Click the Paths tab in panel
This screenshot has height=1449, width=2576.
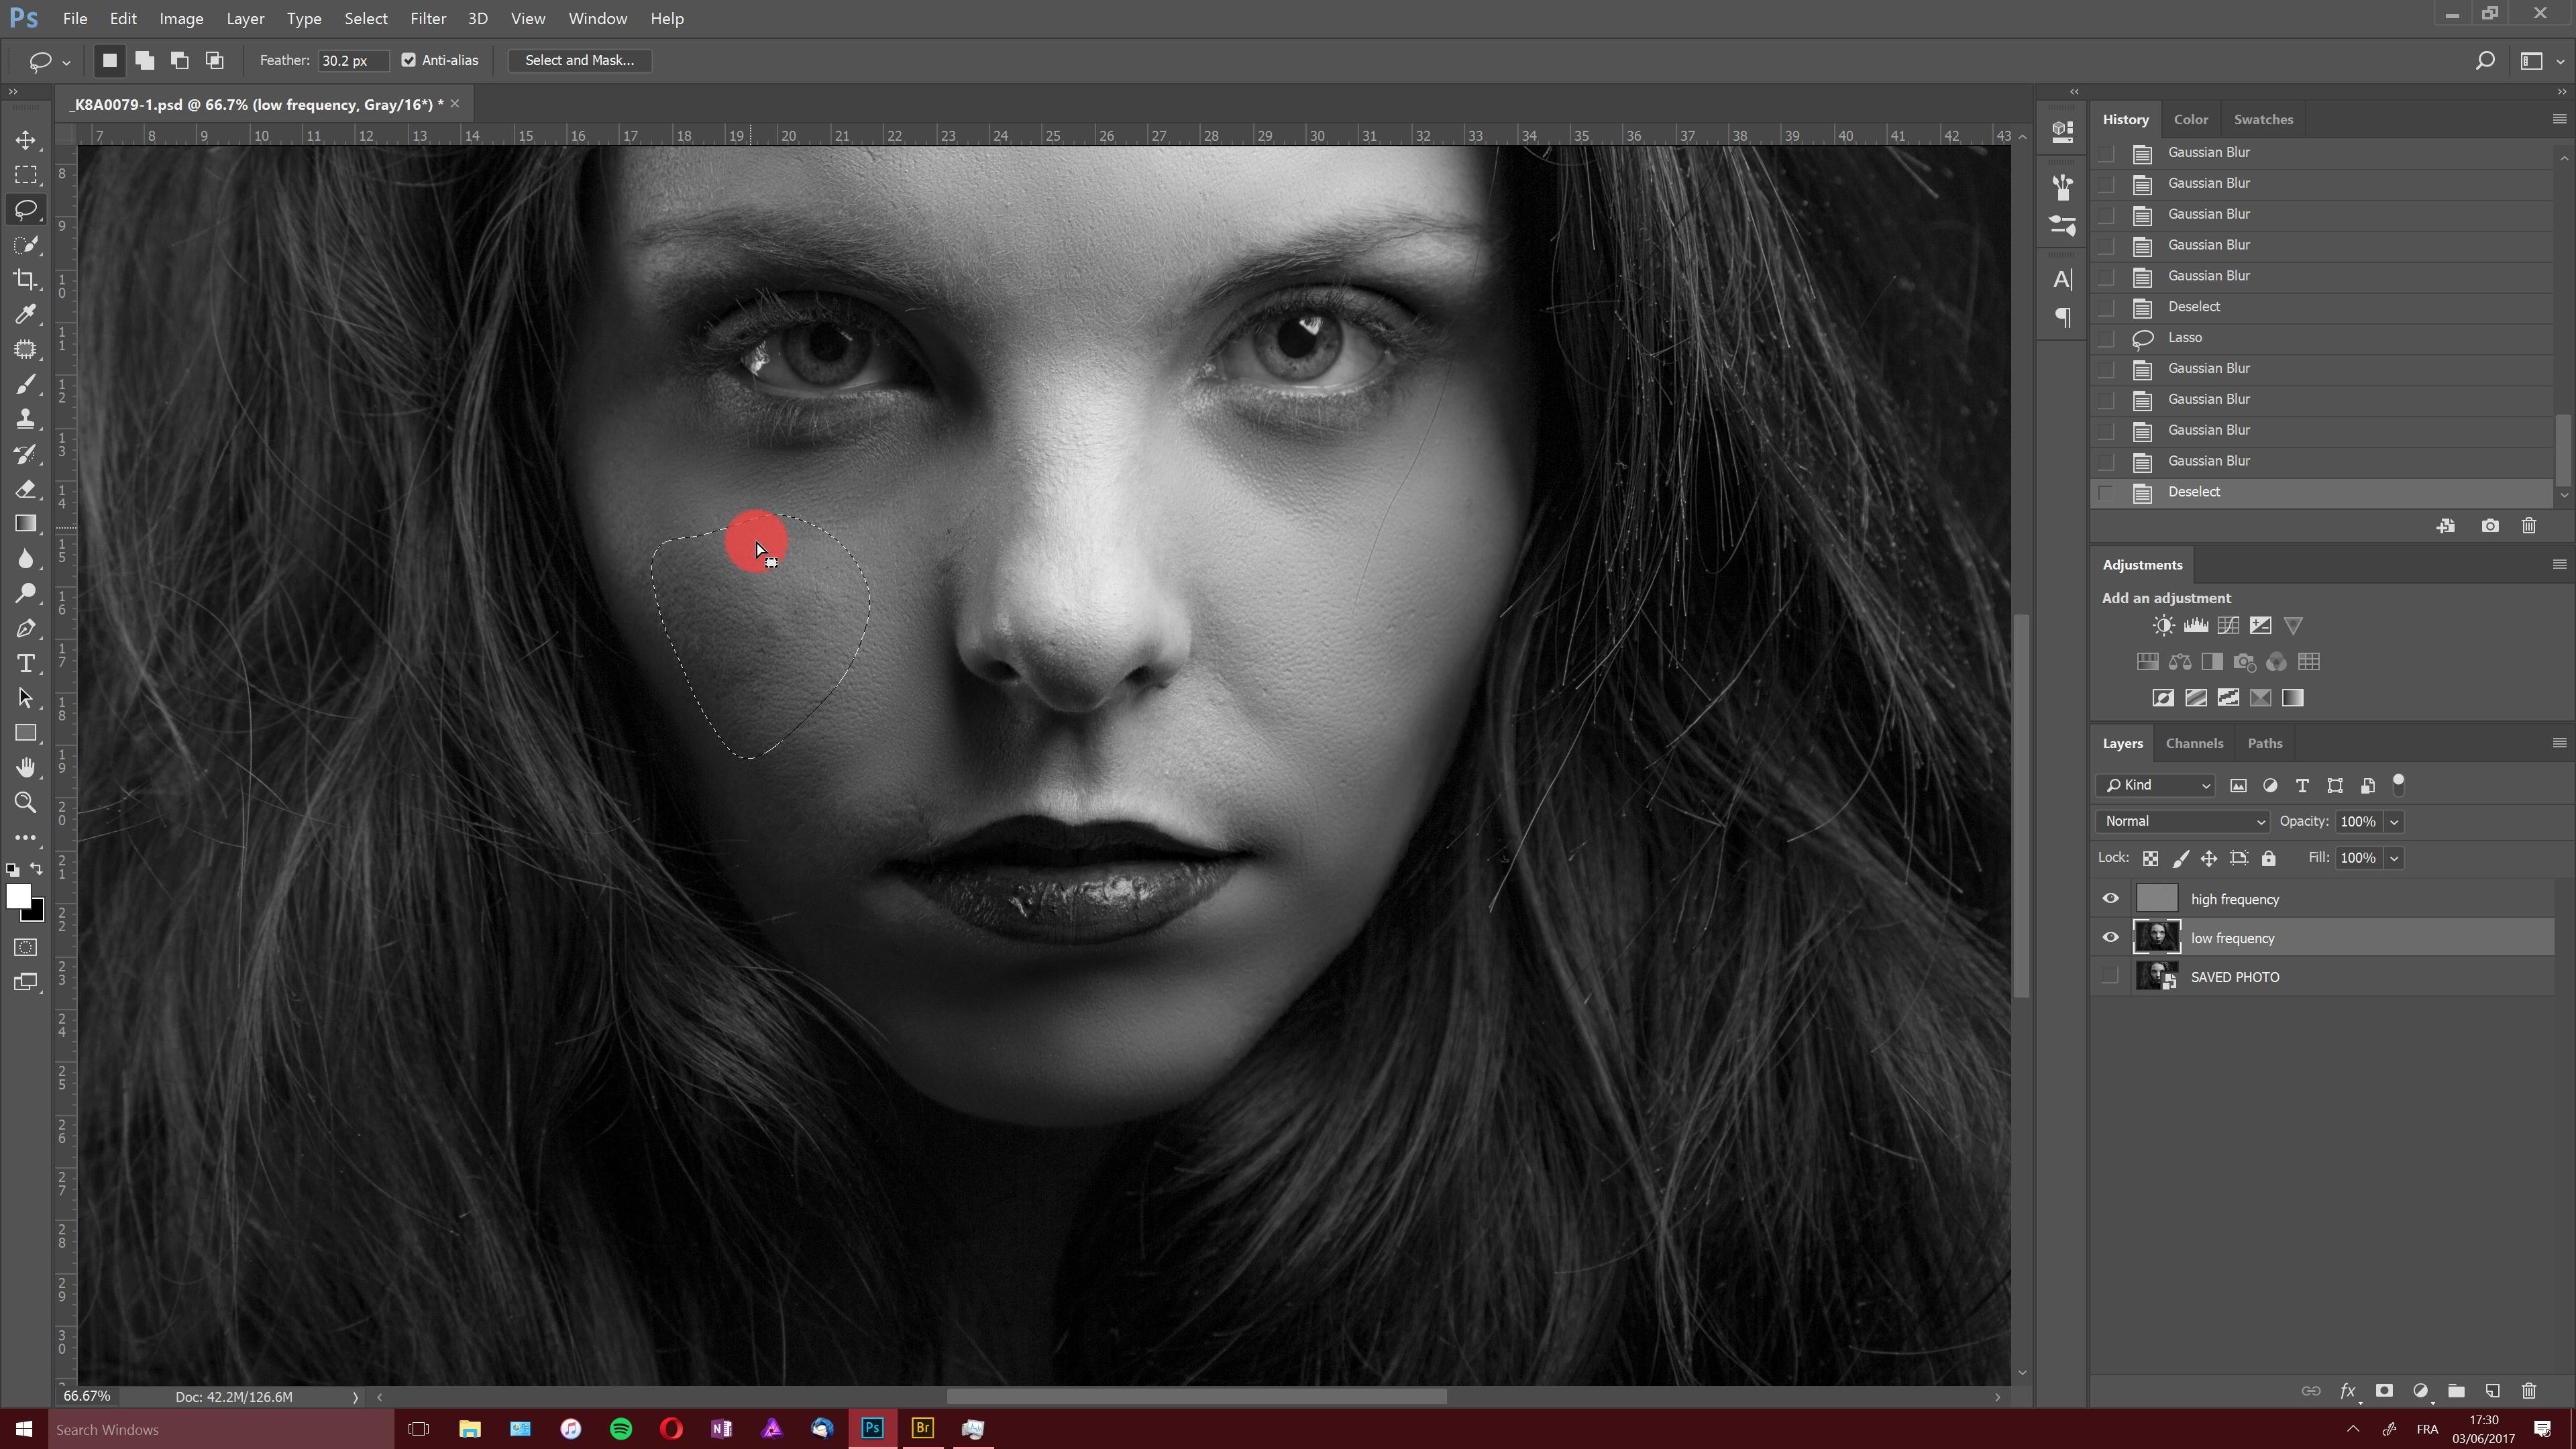click(x=2266, y=741)
